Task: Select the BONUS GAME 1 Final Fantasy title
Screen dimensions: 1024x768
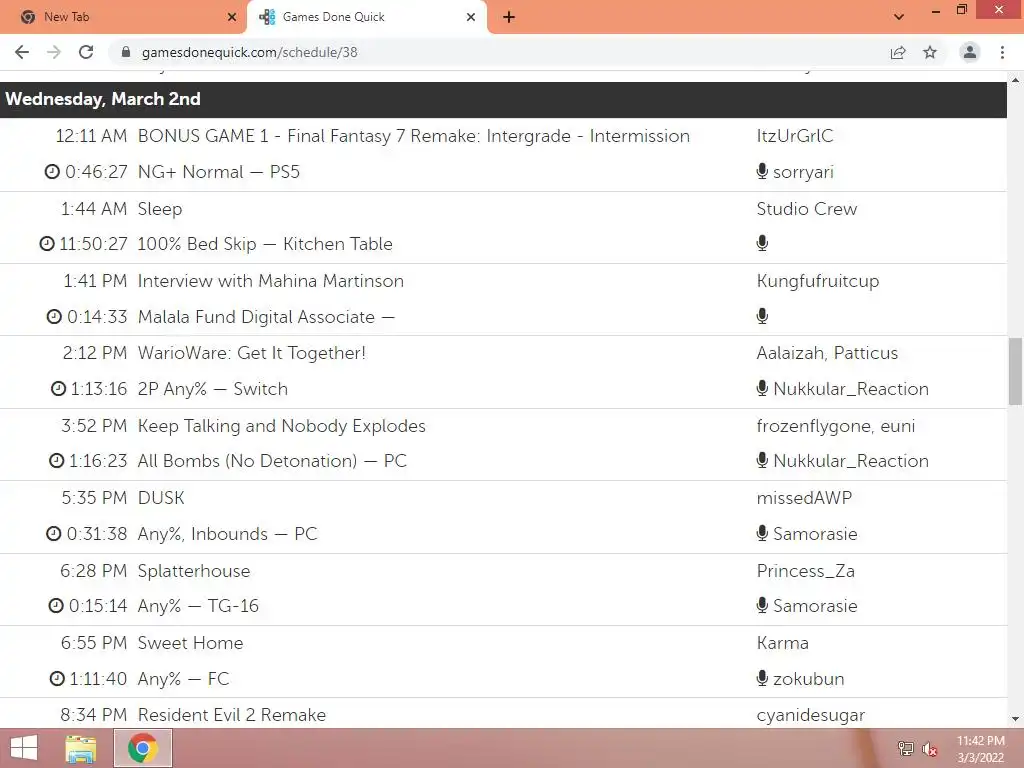Action: point(413,136)
